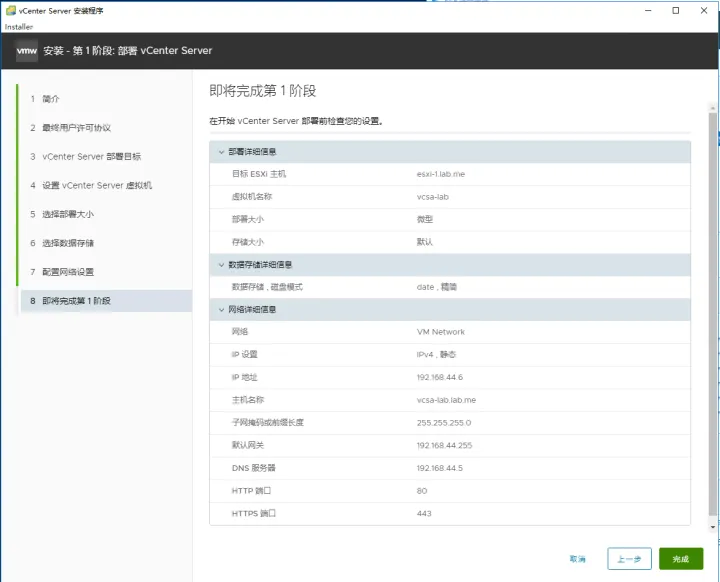Click the vmw logo in header

[x=27, y=51]
